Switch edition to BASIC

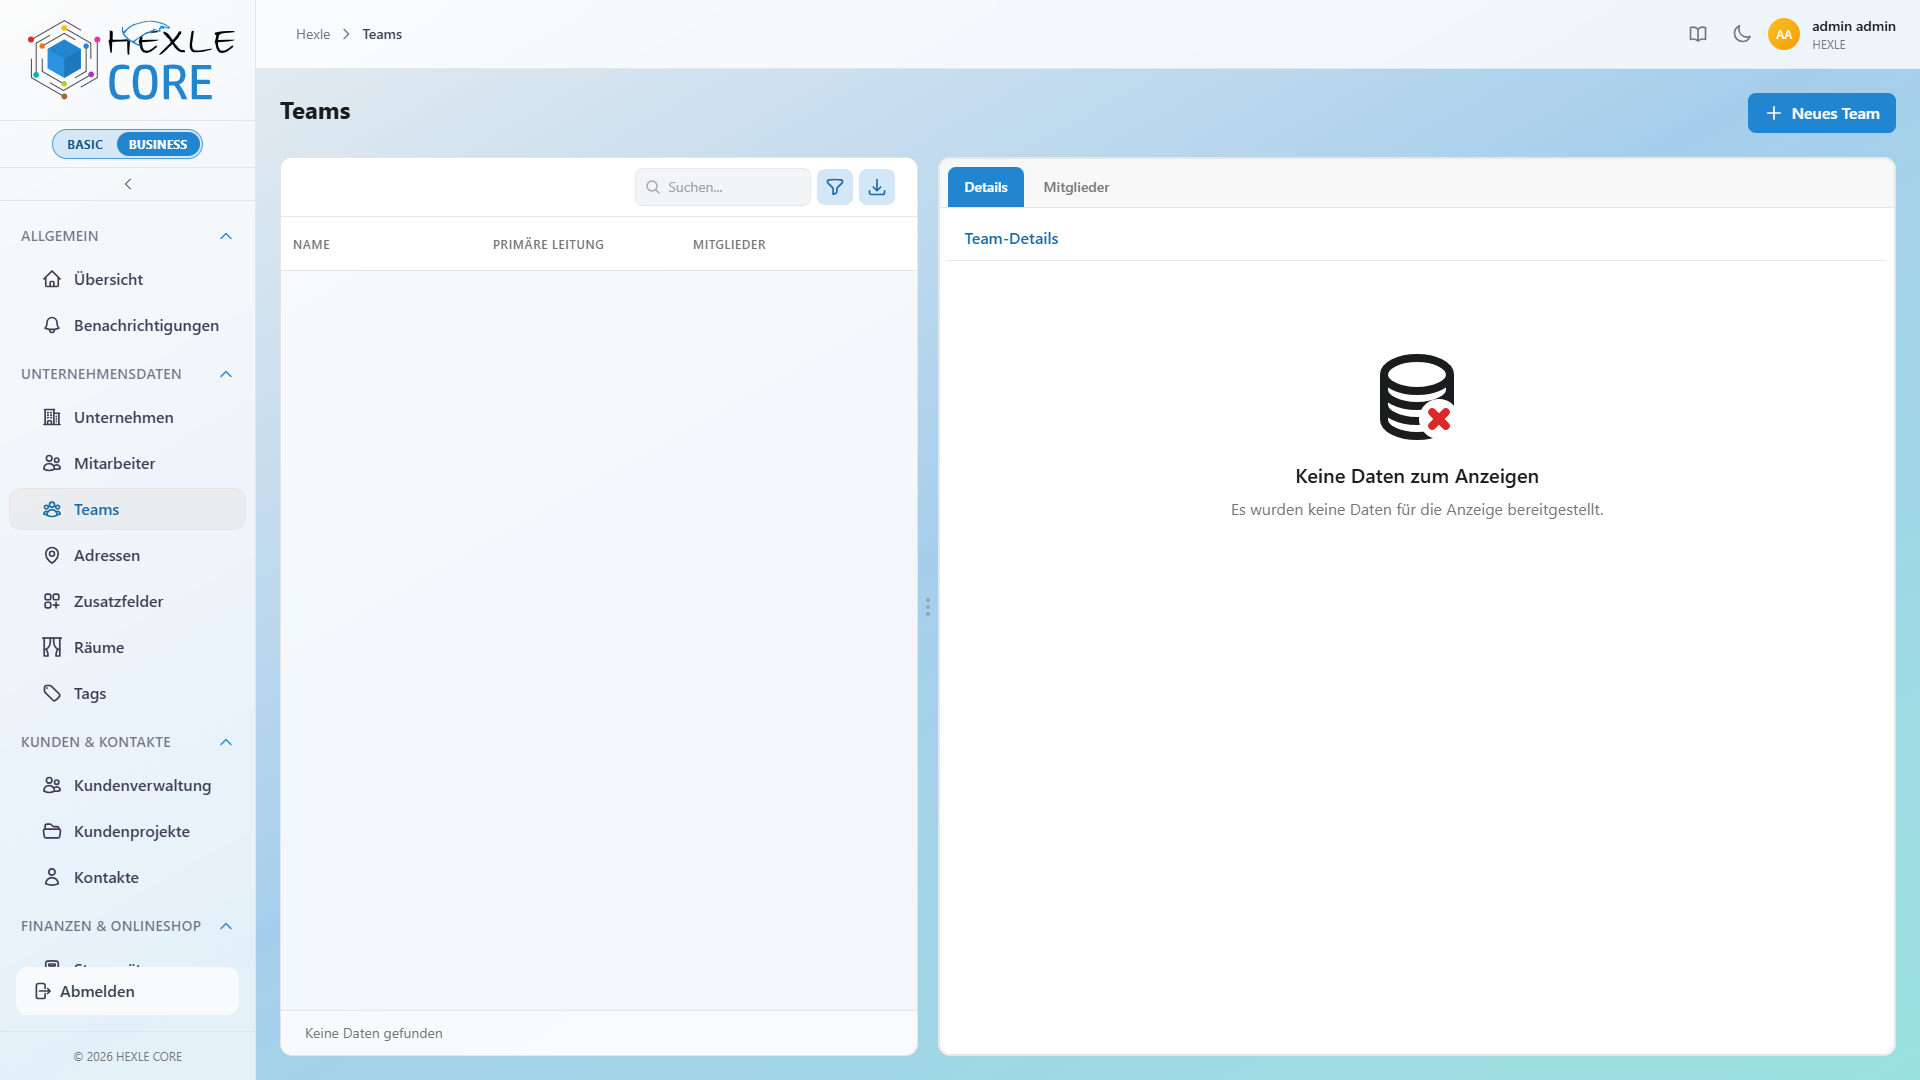tap(85, 144)
